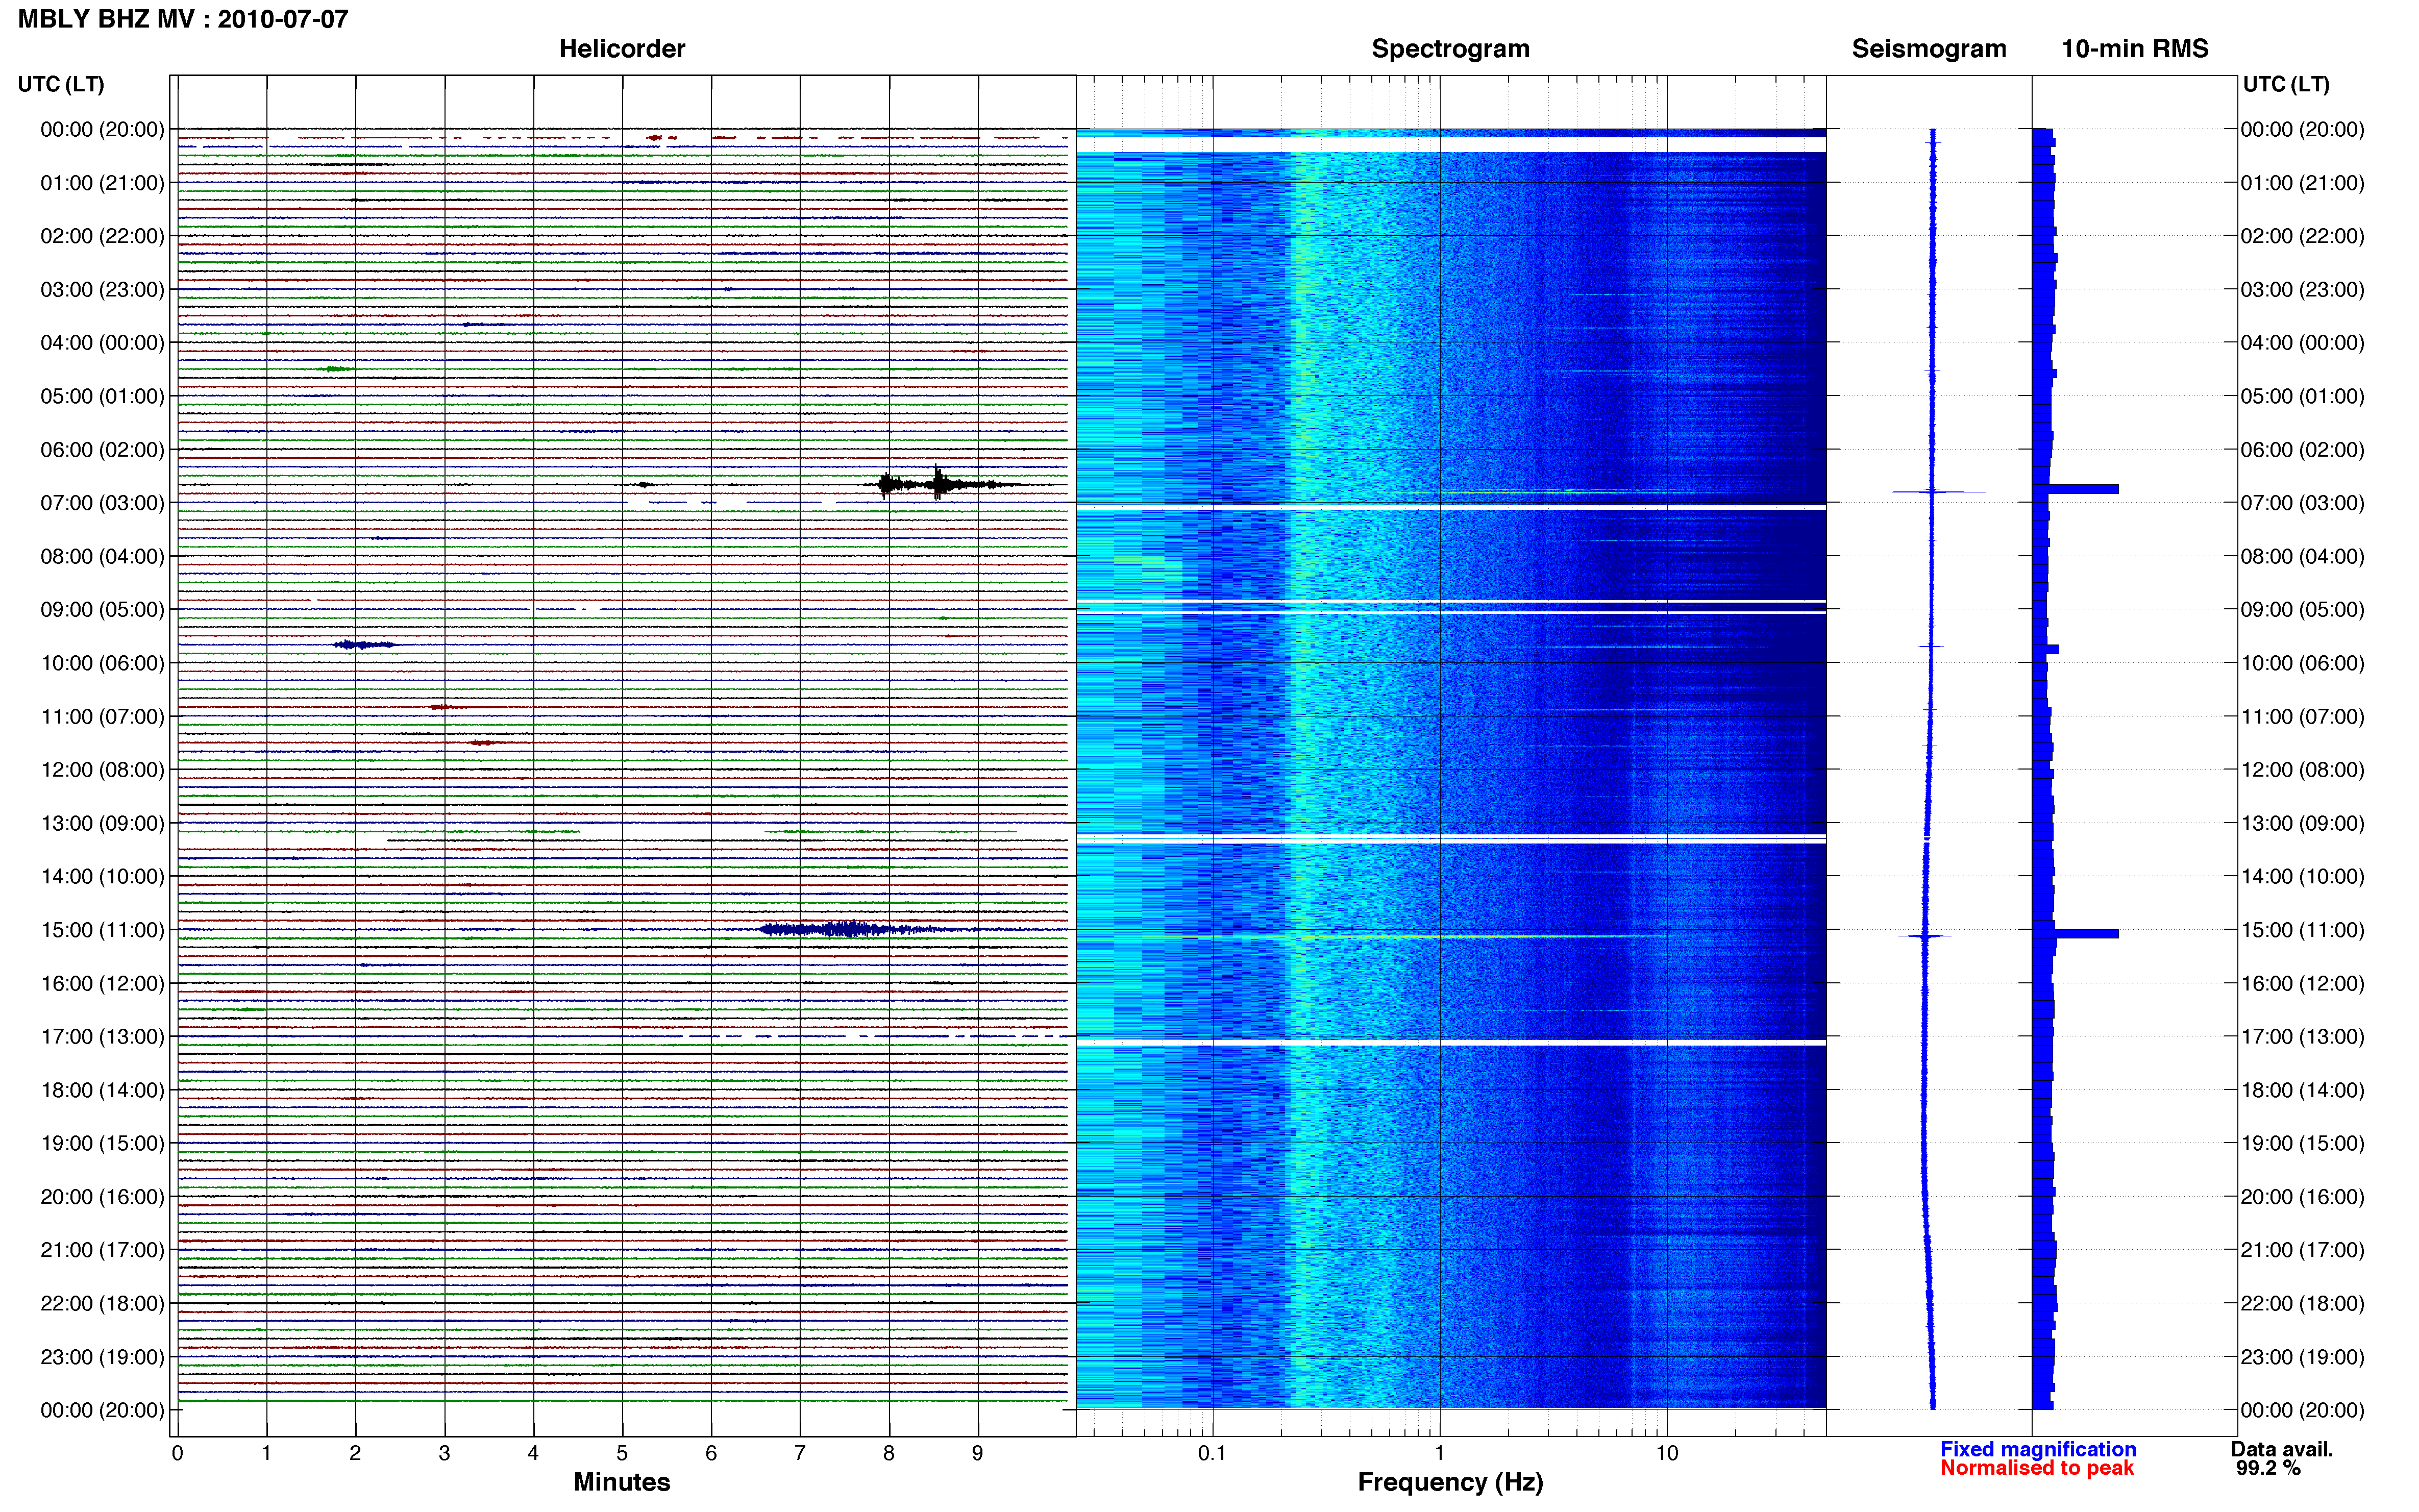The width and height of the screenshot is (2419, 1512).
Task: Select the right-axis time label 11:00 (07:00)
Action: (2302, 717)
